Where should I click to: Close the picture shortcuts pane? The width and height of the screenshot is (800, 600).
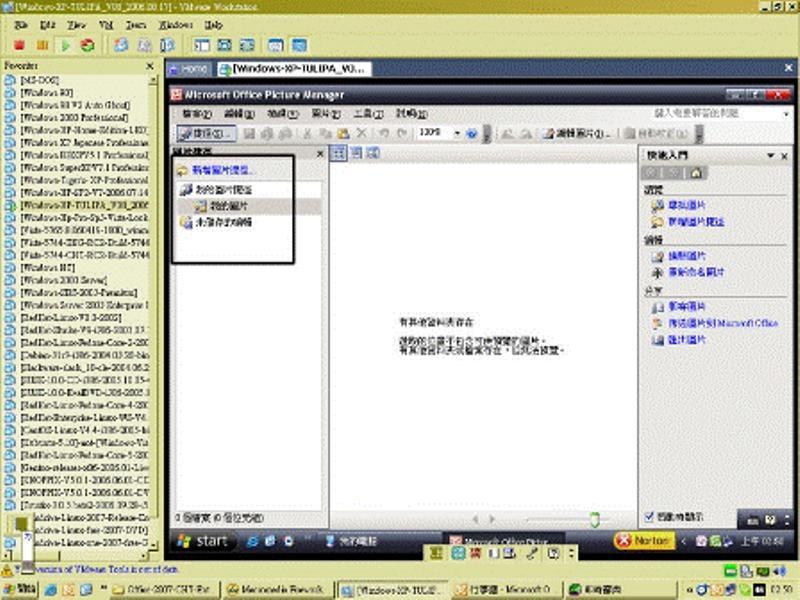(320, 153)
